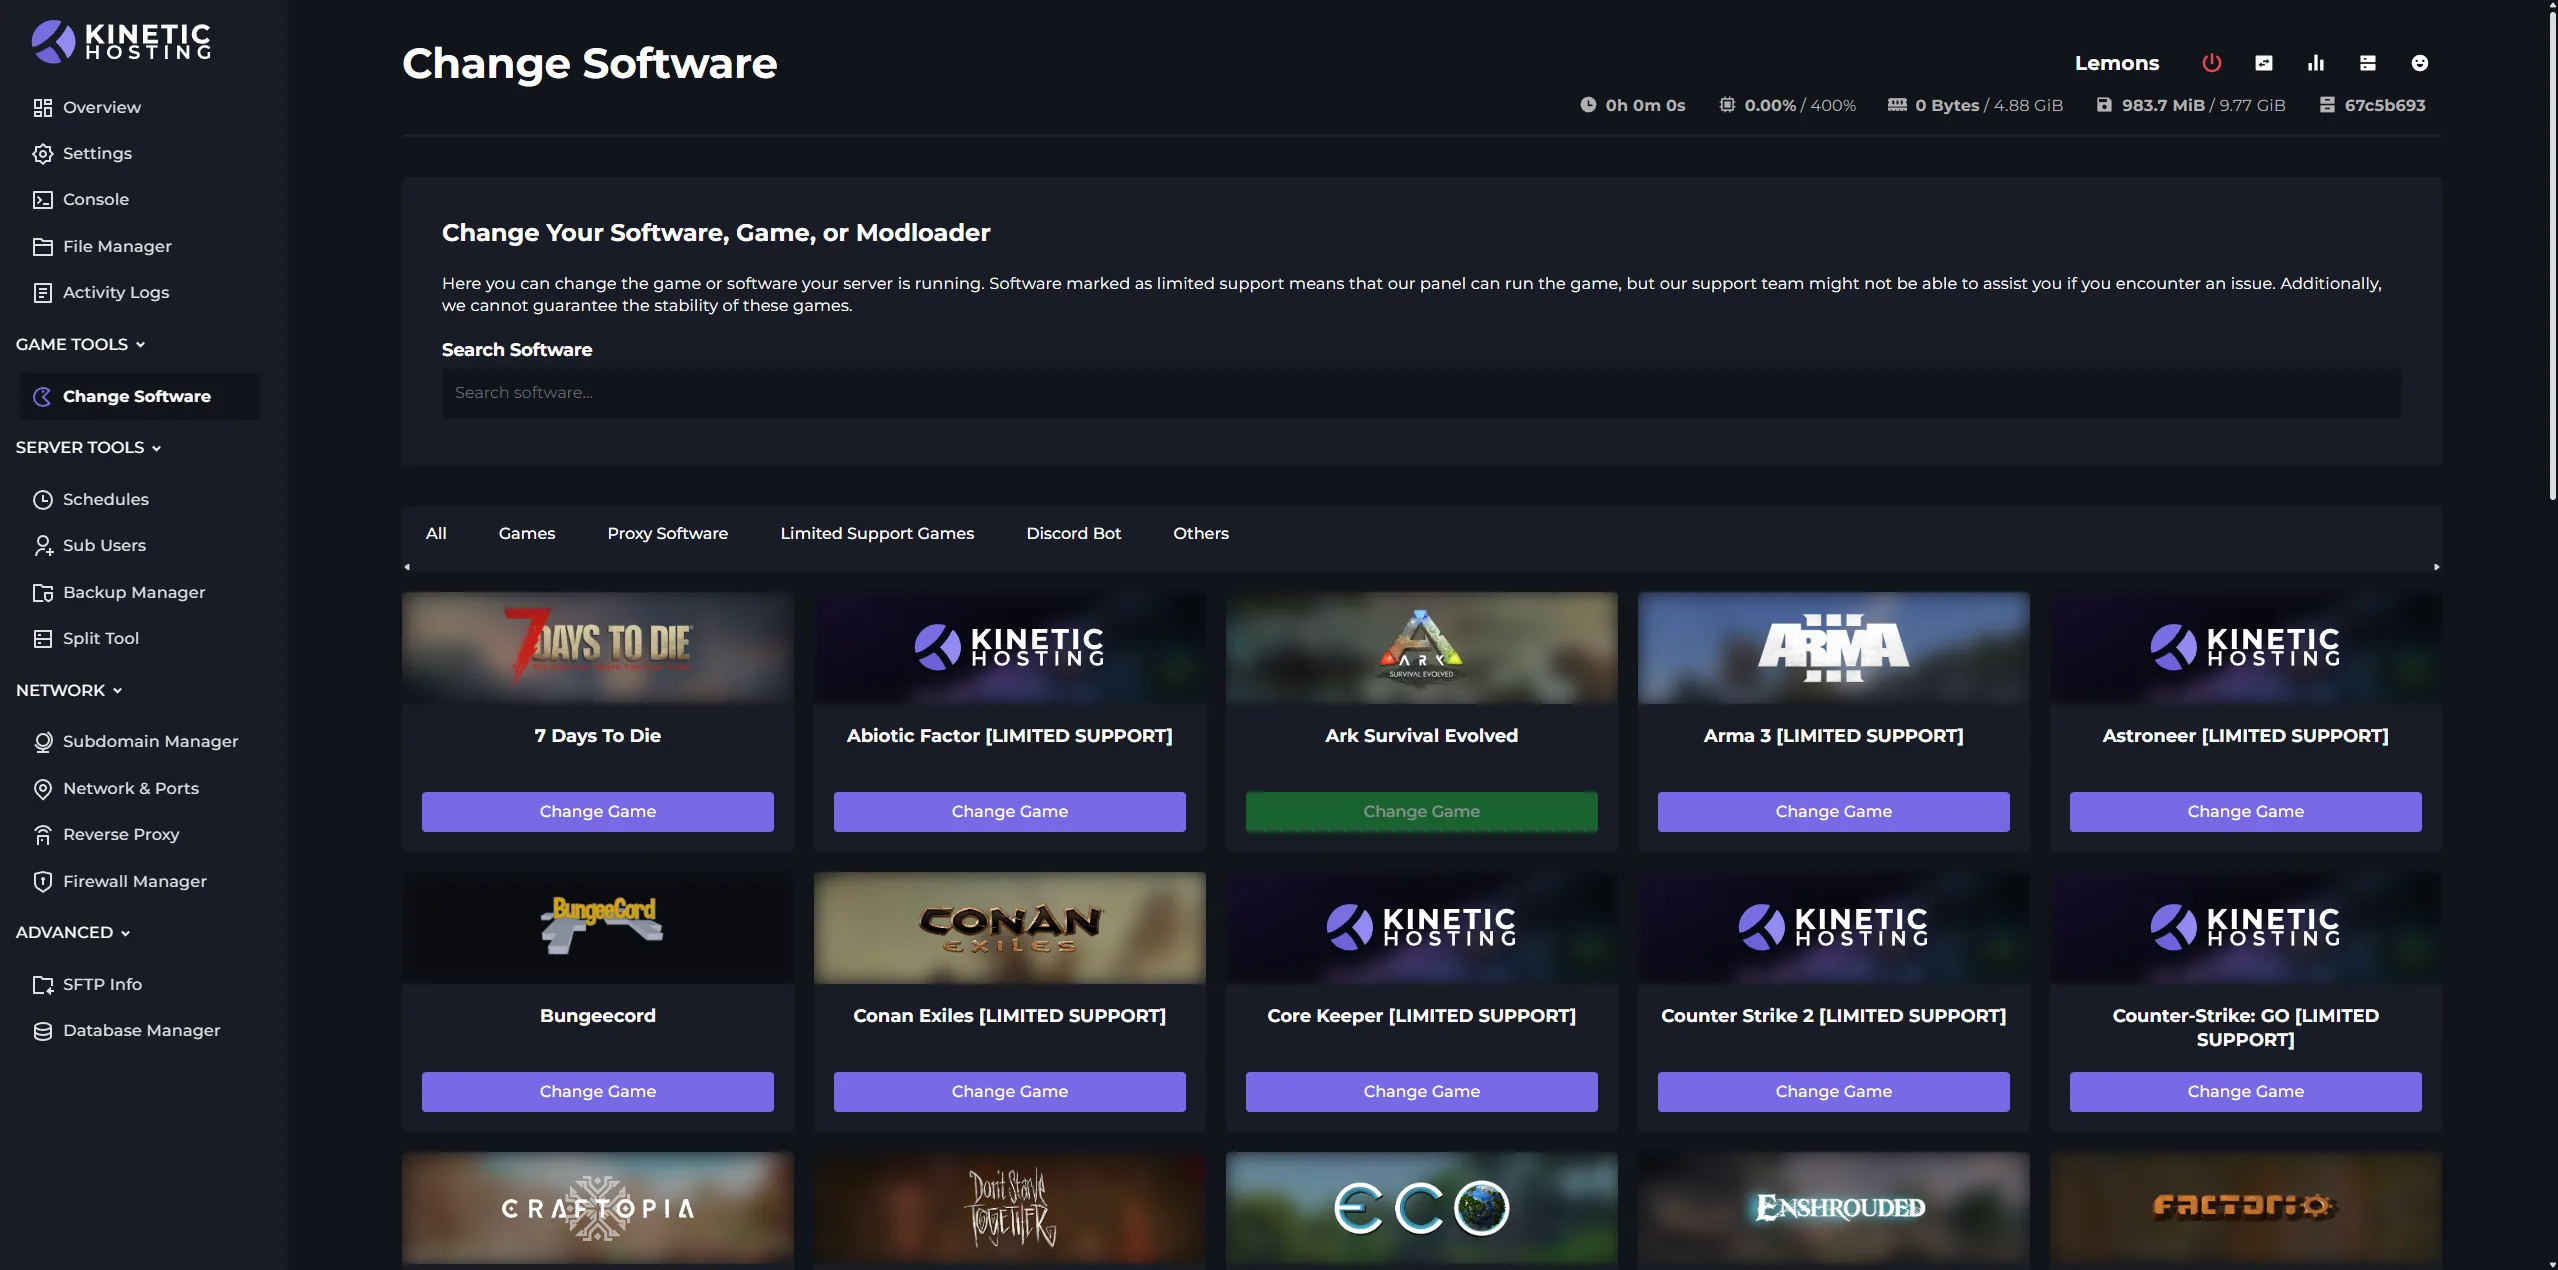
Task: Open the server statistics bar chart icon
Action: [2316, 63]
